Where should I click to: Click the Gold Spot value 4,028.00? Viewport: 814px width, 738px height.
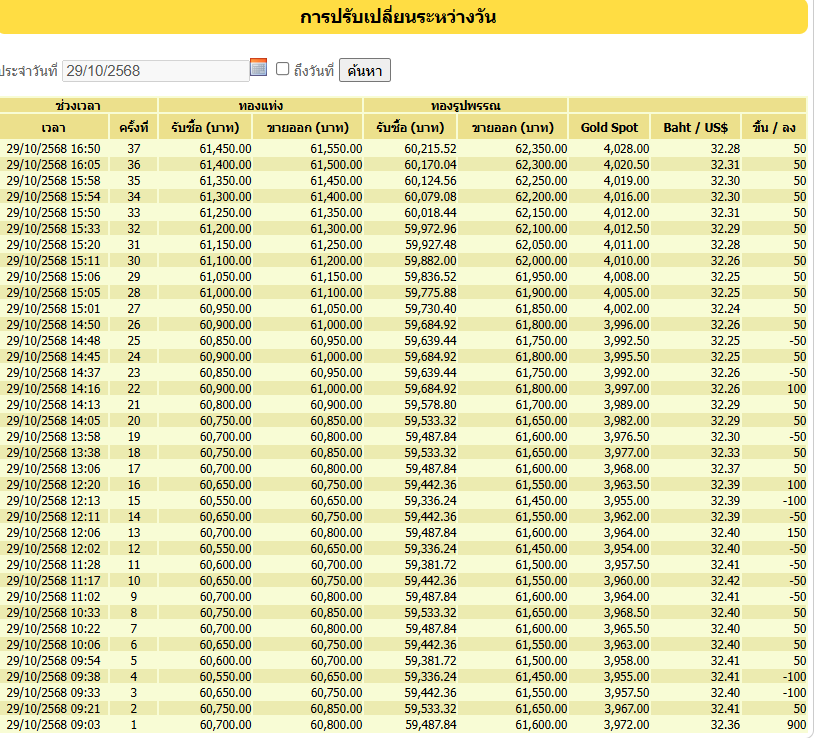(x=626, y=149)
